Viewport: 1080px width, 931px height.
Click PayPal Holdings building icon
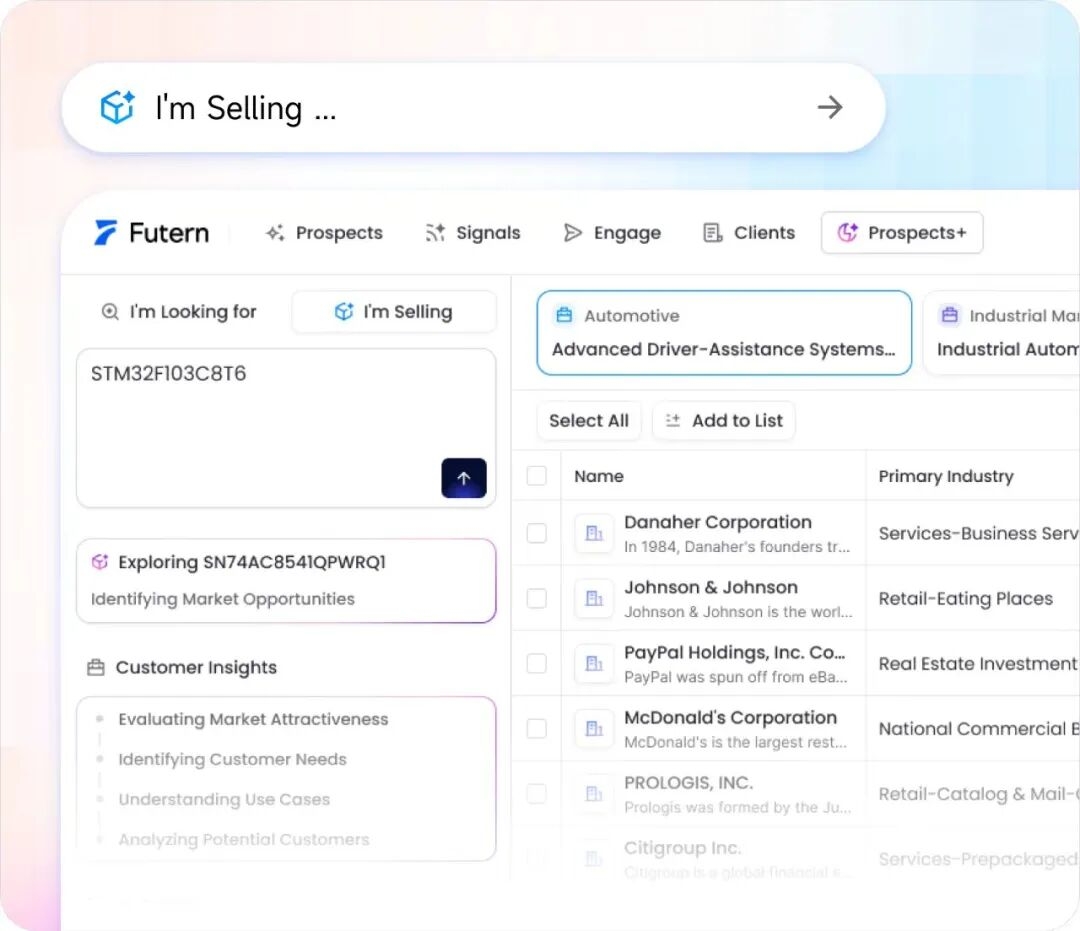[594, 663]
